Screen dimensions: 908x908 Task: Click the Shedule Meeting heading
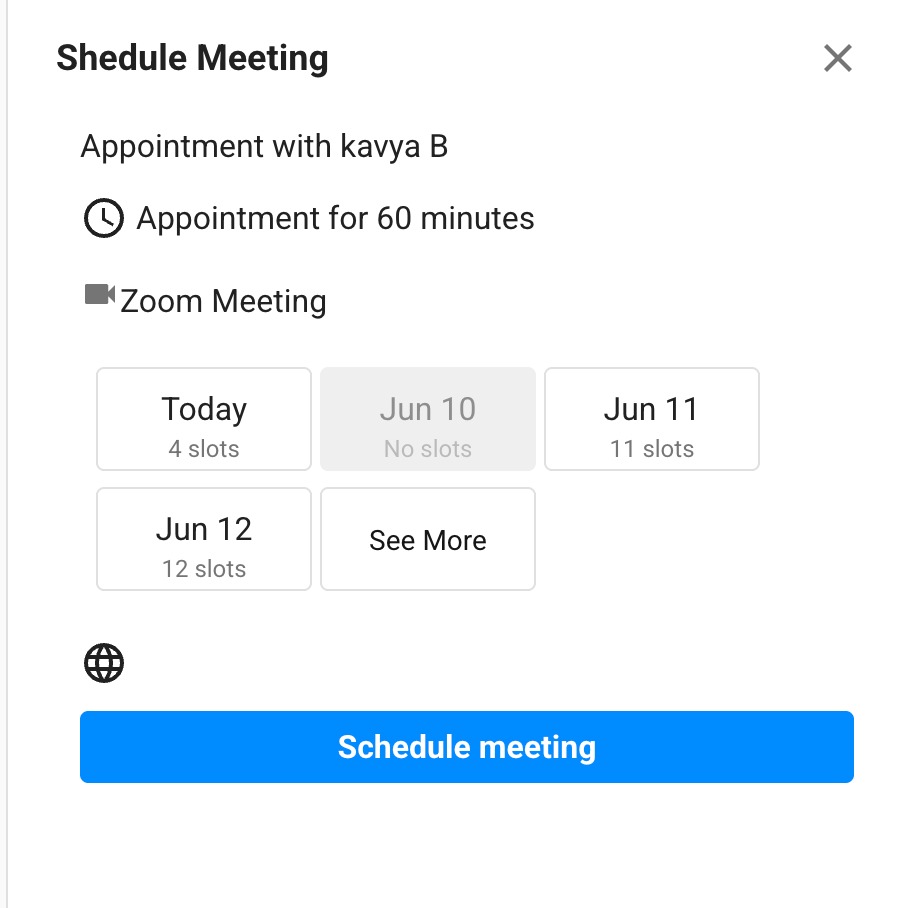(x=192, y=58)
